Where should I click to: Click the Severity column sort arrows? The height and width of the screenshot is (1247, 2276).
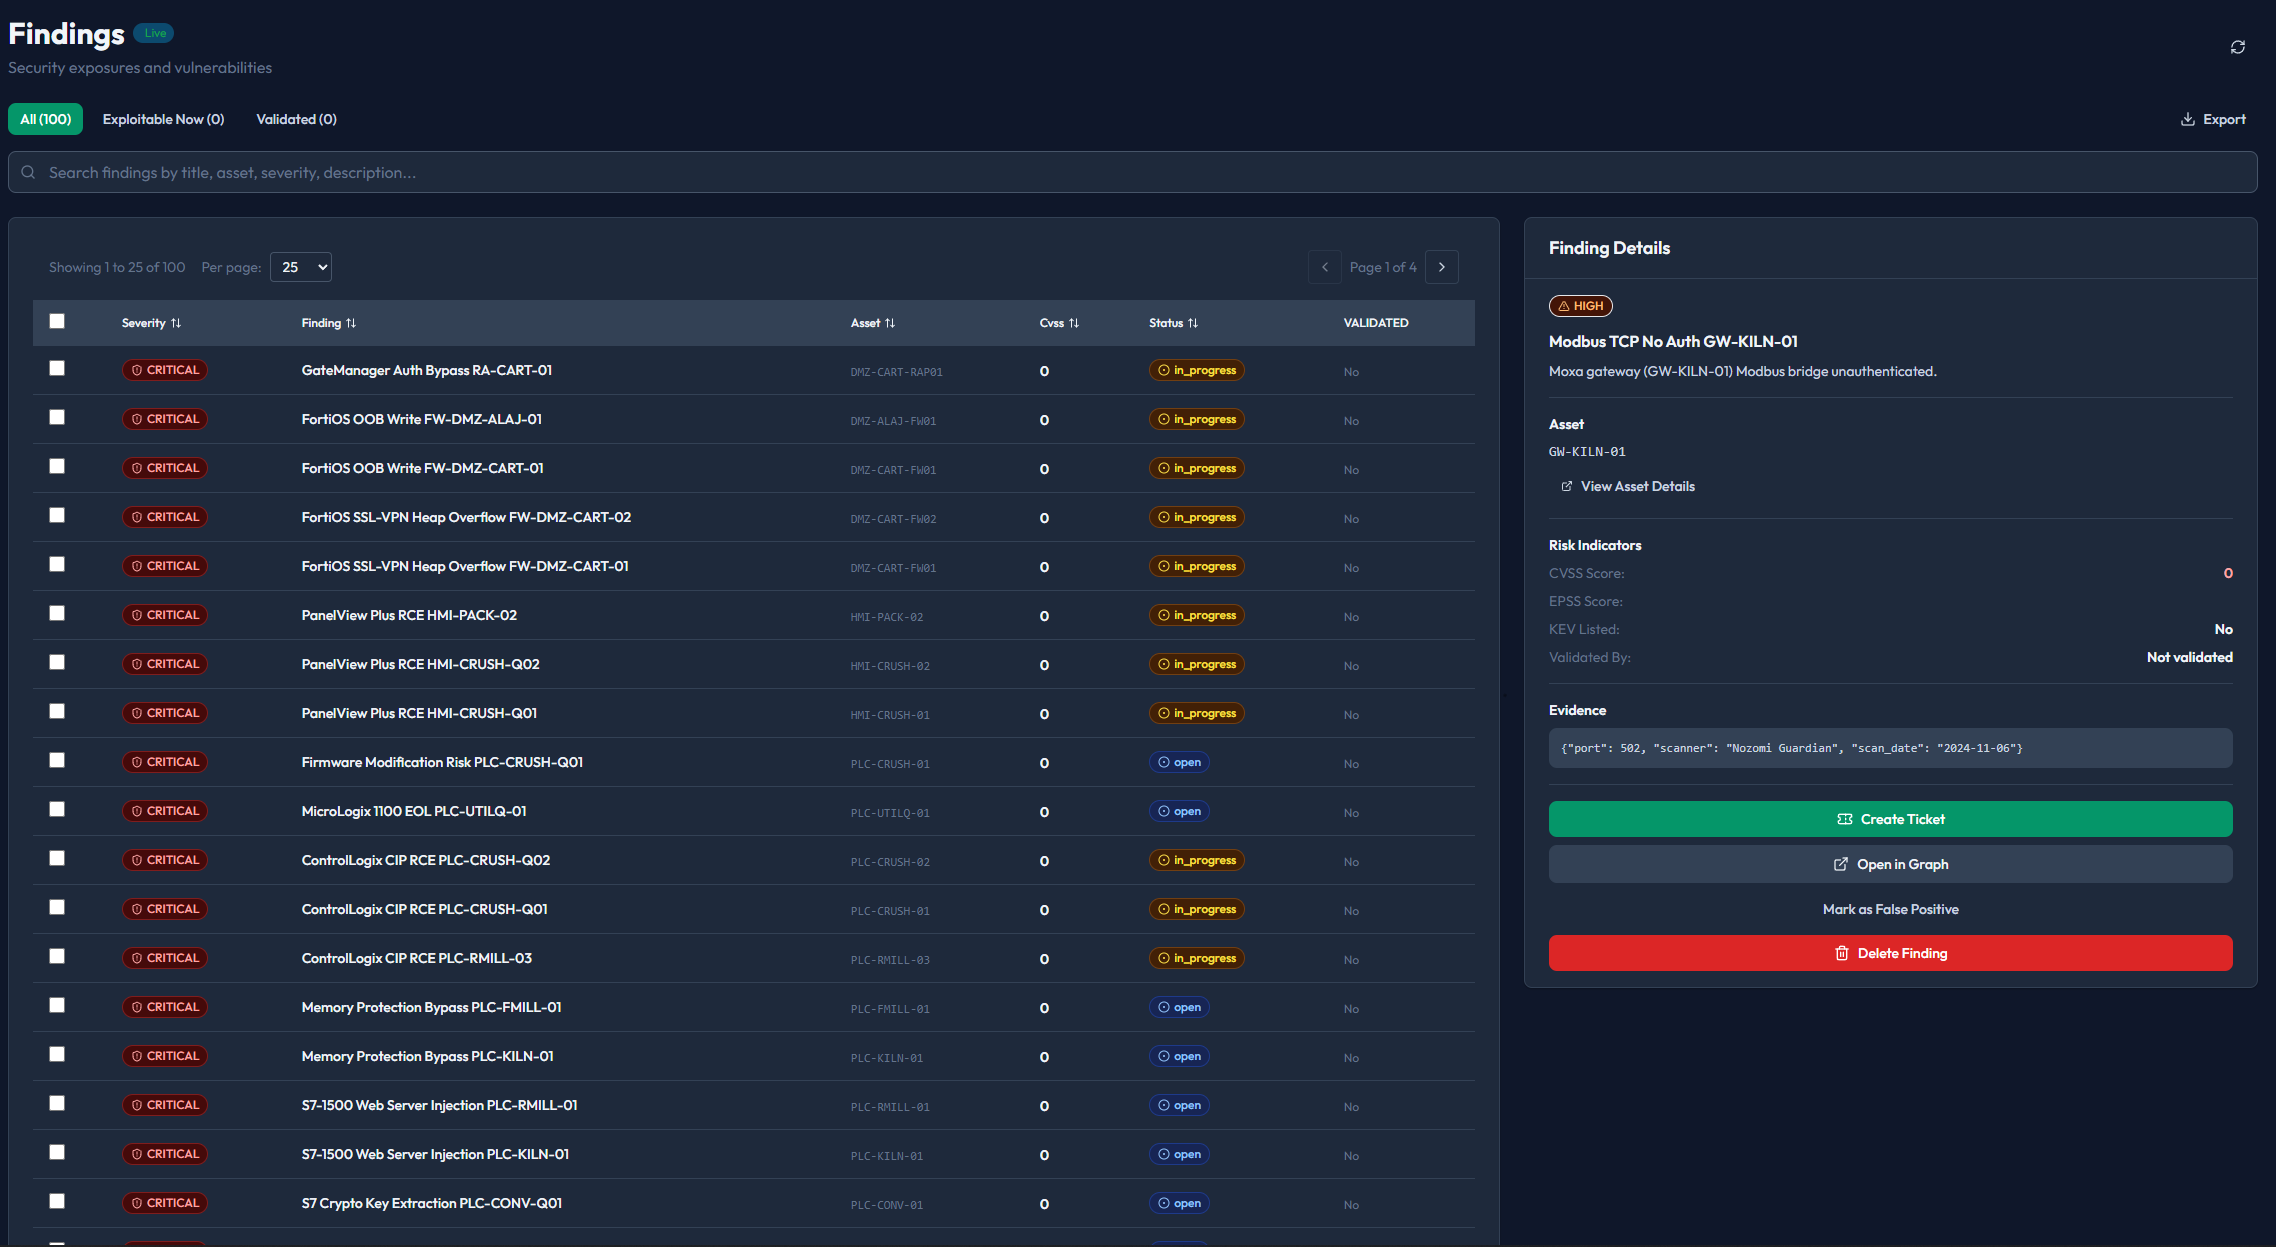point(176,323)
